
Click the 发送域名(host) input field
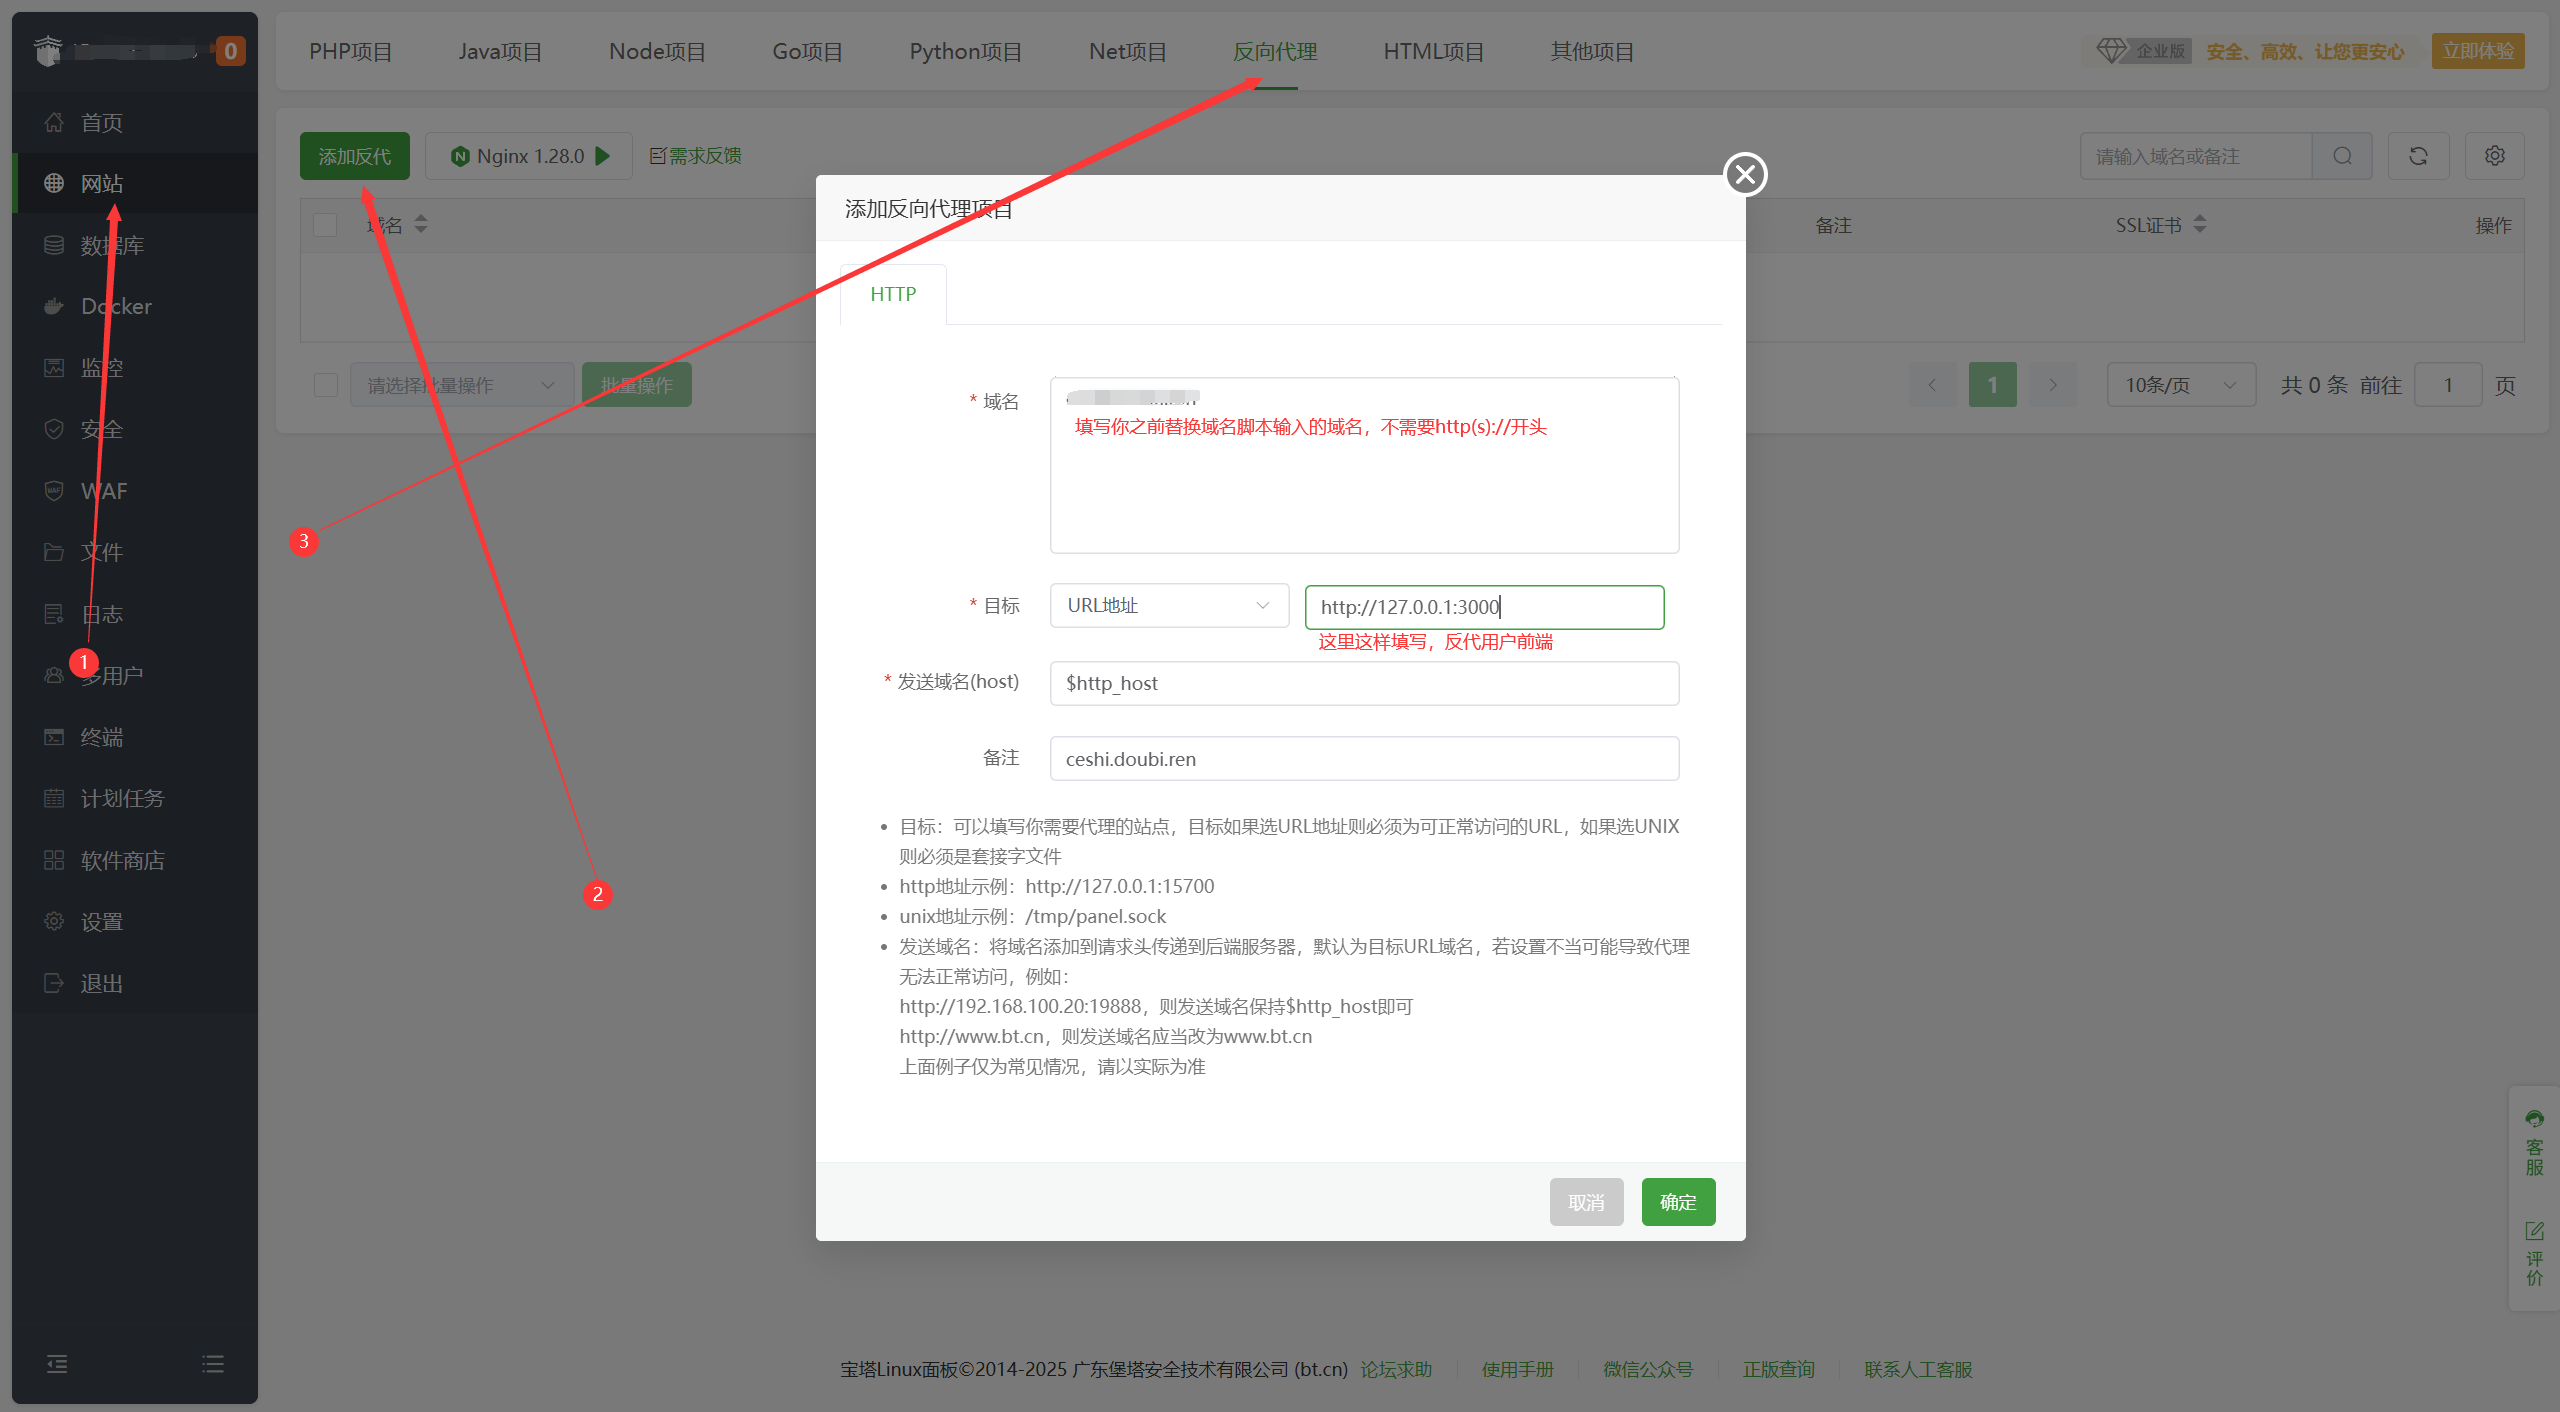click(1364, 683)
